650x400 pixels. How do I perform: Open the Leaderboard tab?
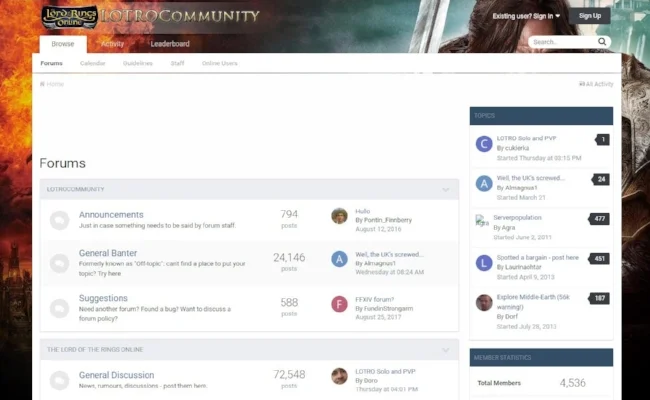(x=170, y=44)
